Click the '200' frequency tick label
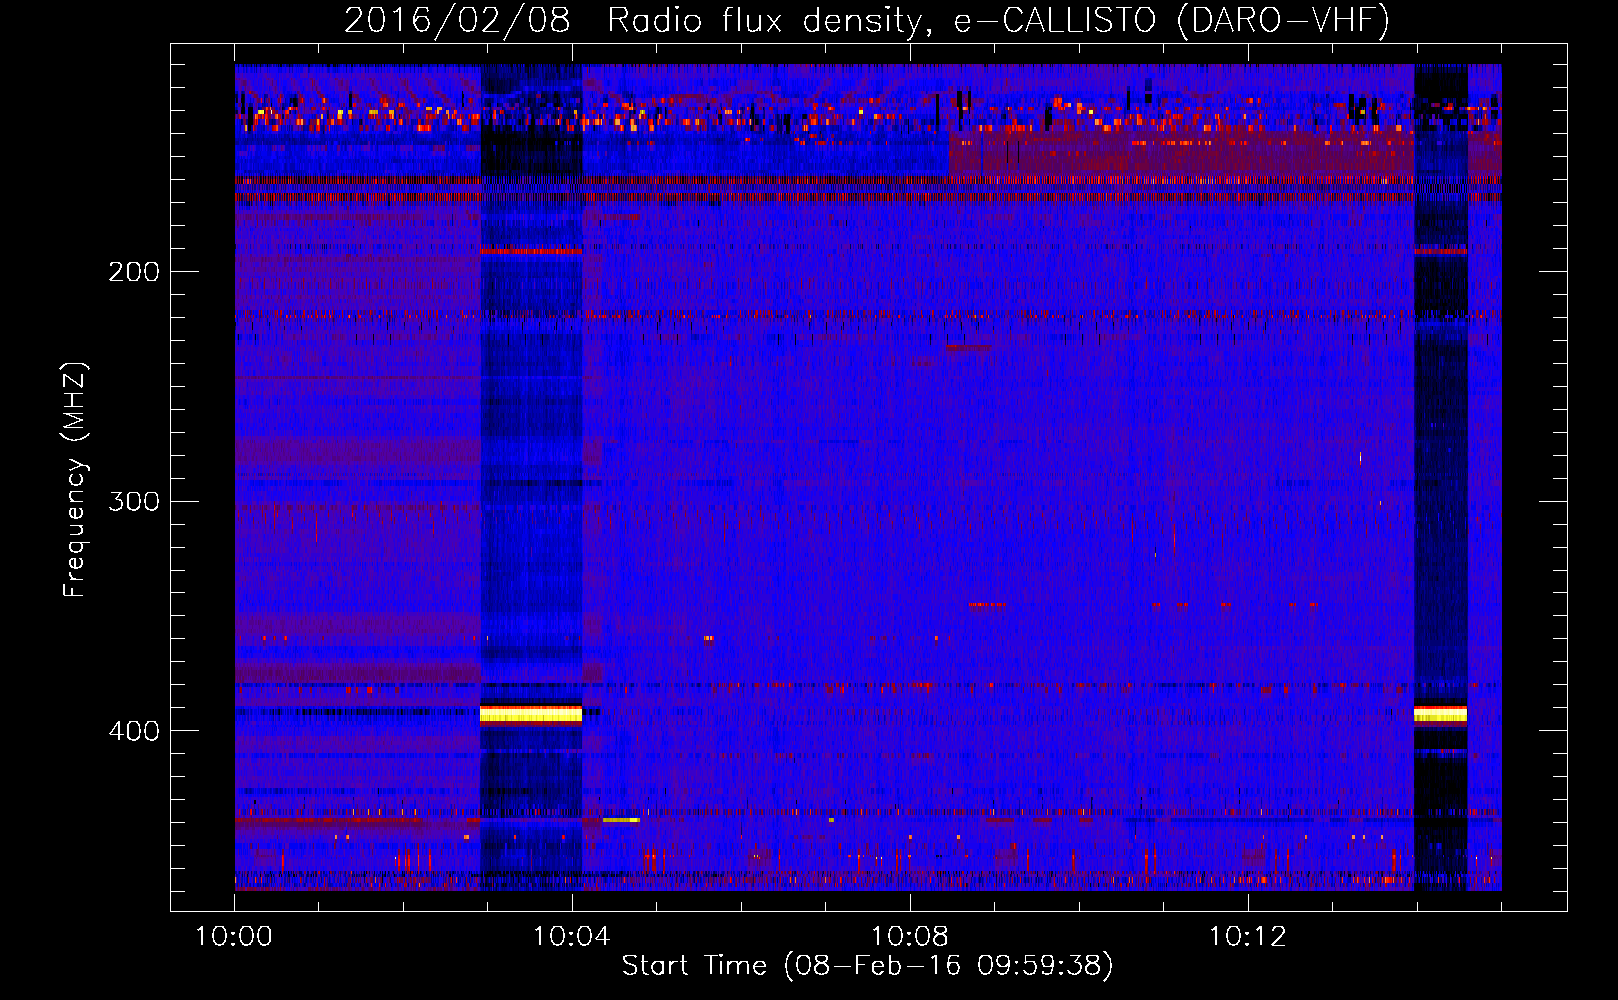The height and width of the screenshot is (1000, 1618). [134, 272]
